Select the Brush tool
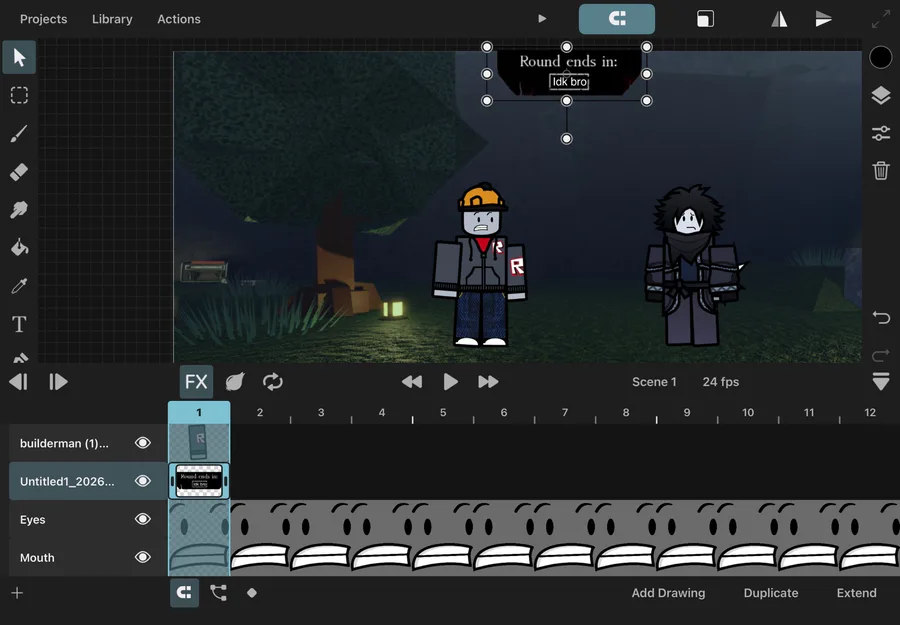This screenshot has height=625, width=900. tap(19, 134)
